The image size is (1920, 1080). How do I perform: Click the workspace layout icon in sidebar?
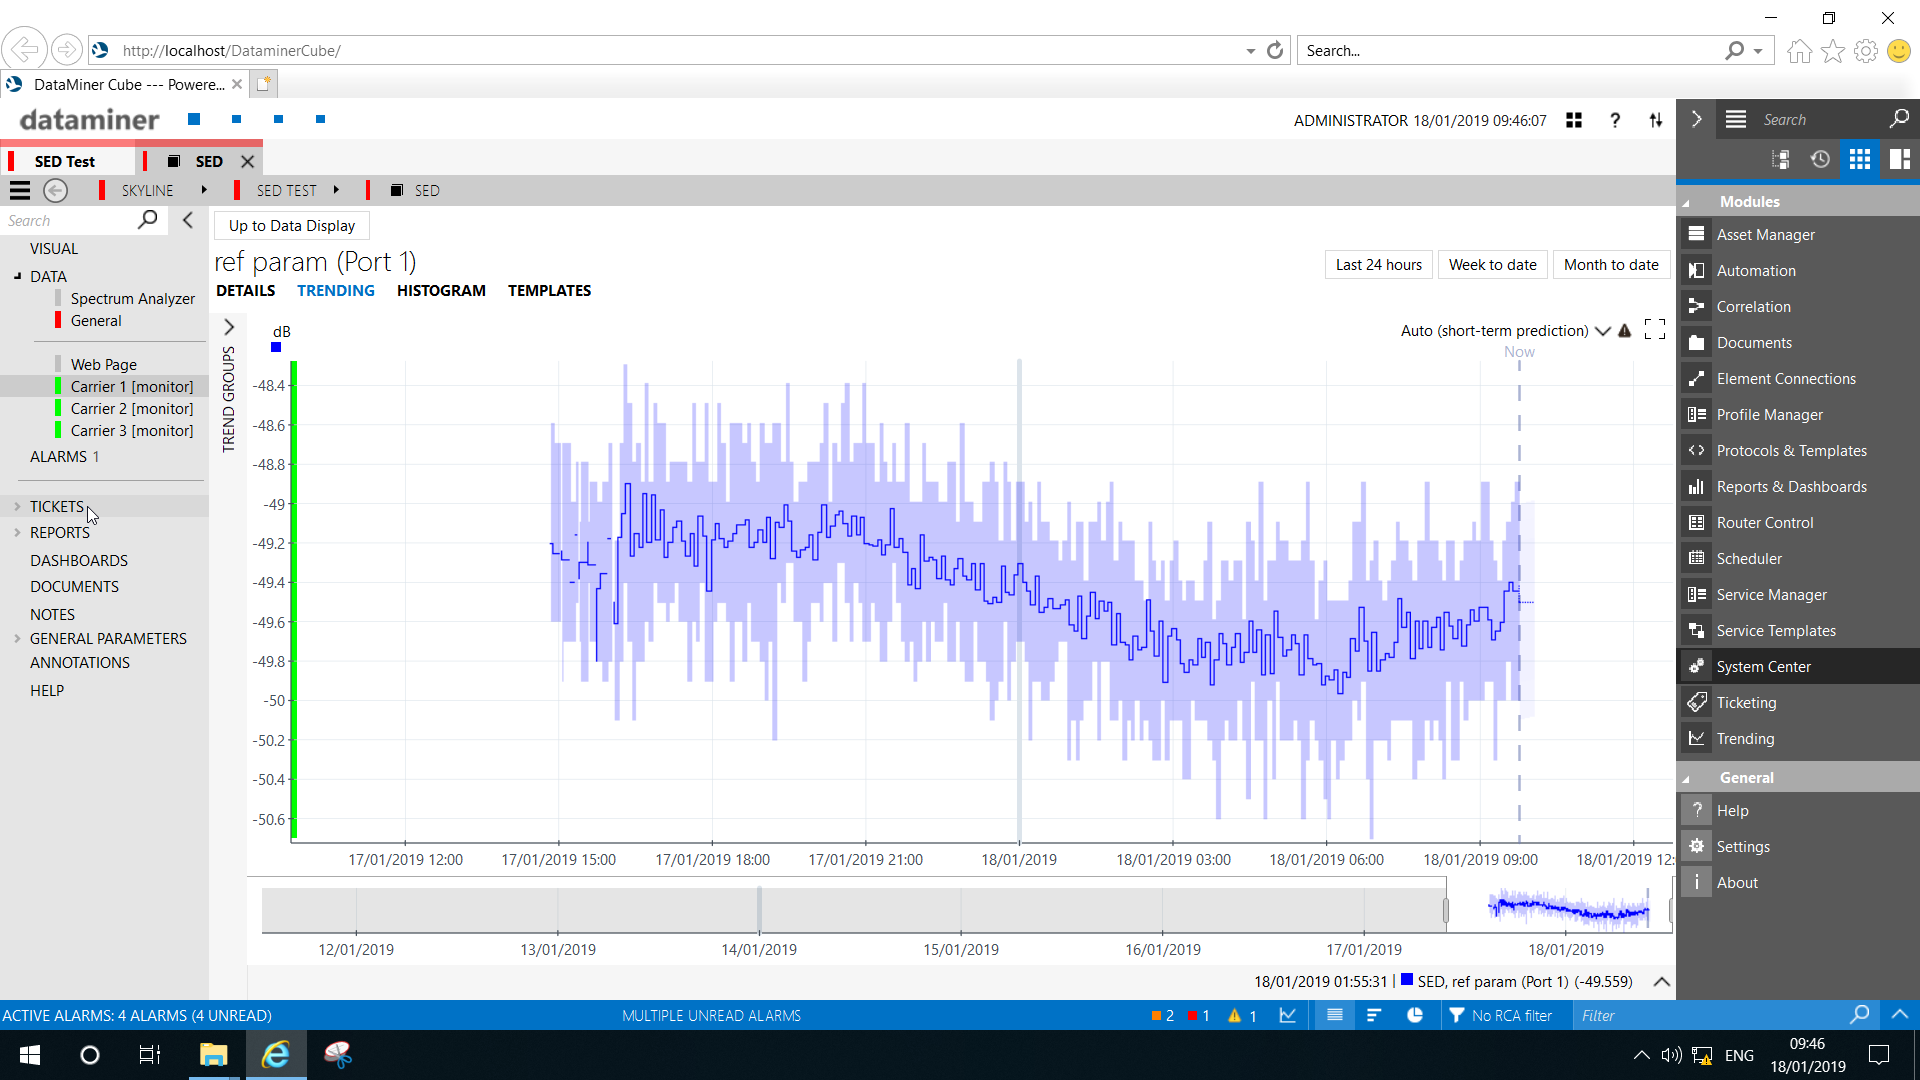[x=1899, y=159]
